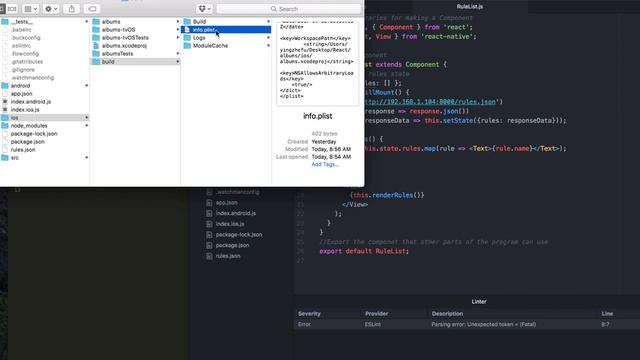The image size is (640, 360).
Task: Select package.json in Finder
Action: click(28, 142)
